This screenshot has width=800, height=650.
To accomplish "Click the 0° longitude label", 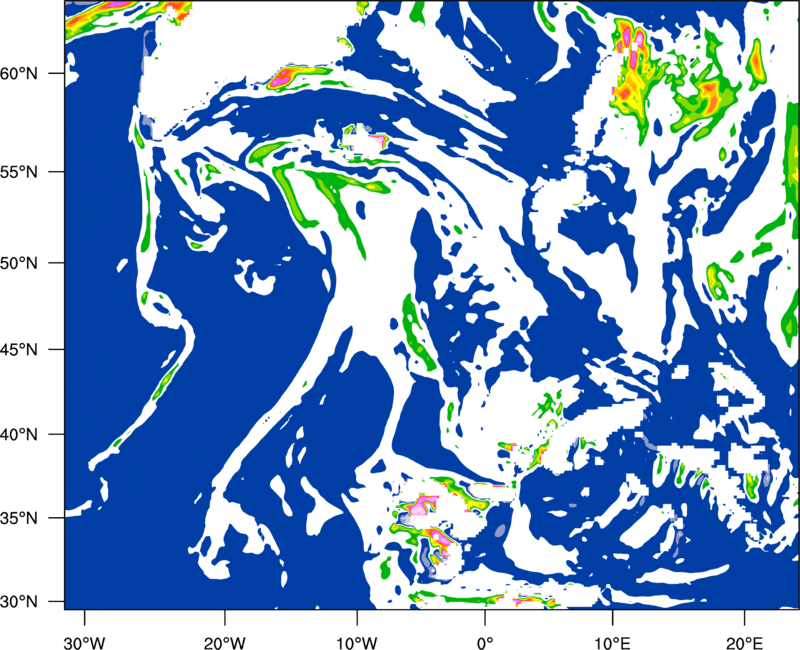I will pyautogui.click(x=485, y=643).
